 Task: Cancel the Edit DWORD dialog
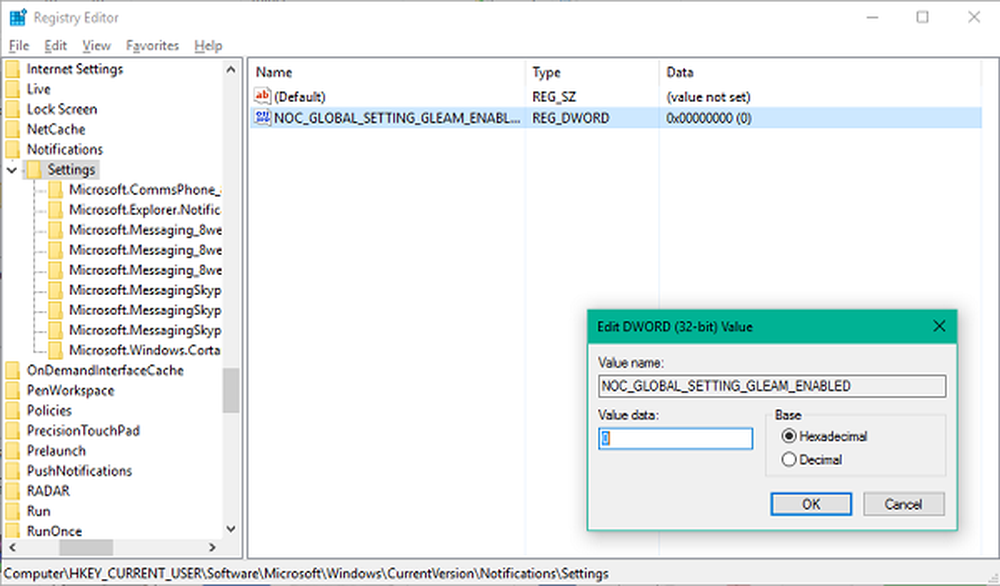904,504
